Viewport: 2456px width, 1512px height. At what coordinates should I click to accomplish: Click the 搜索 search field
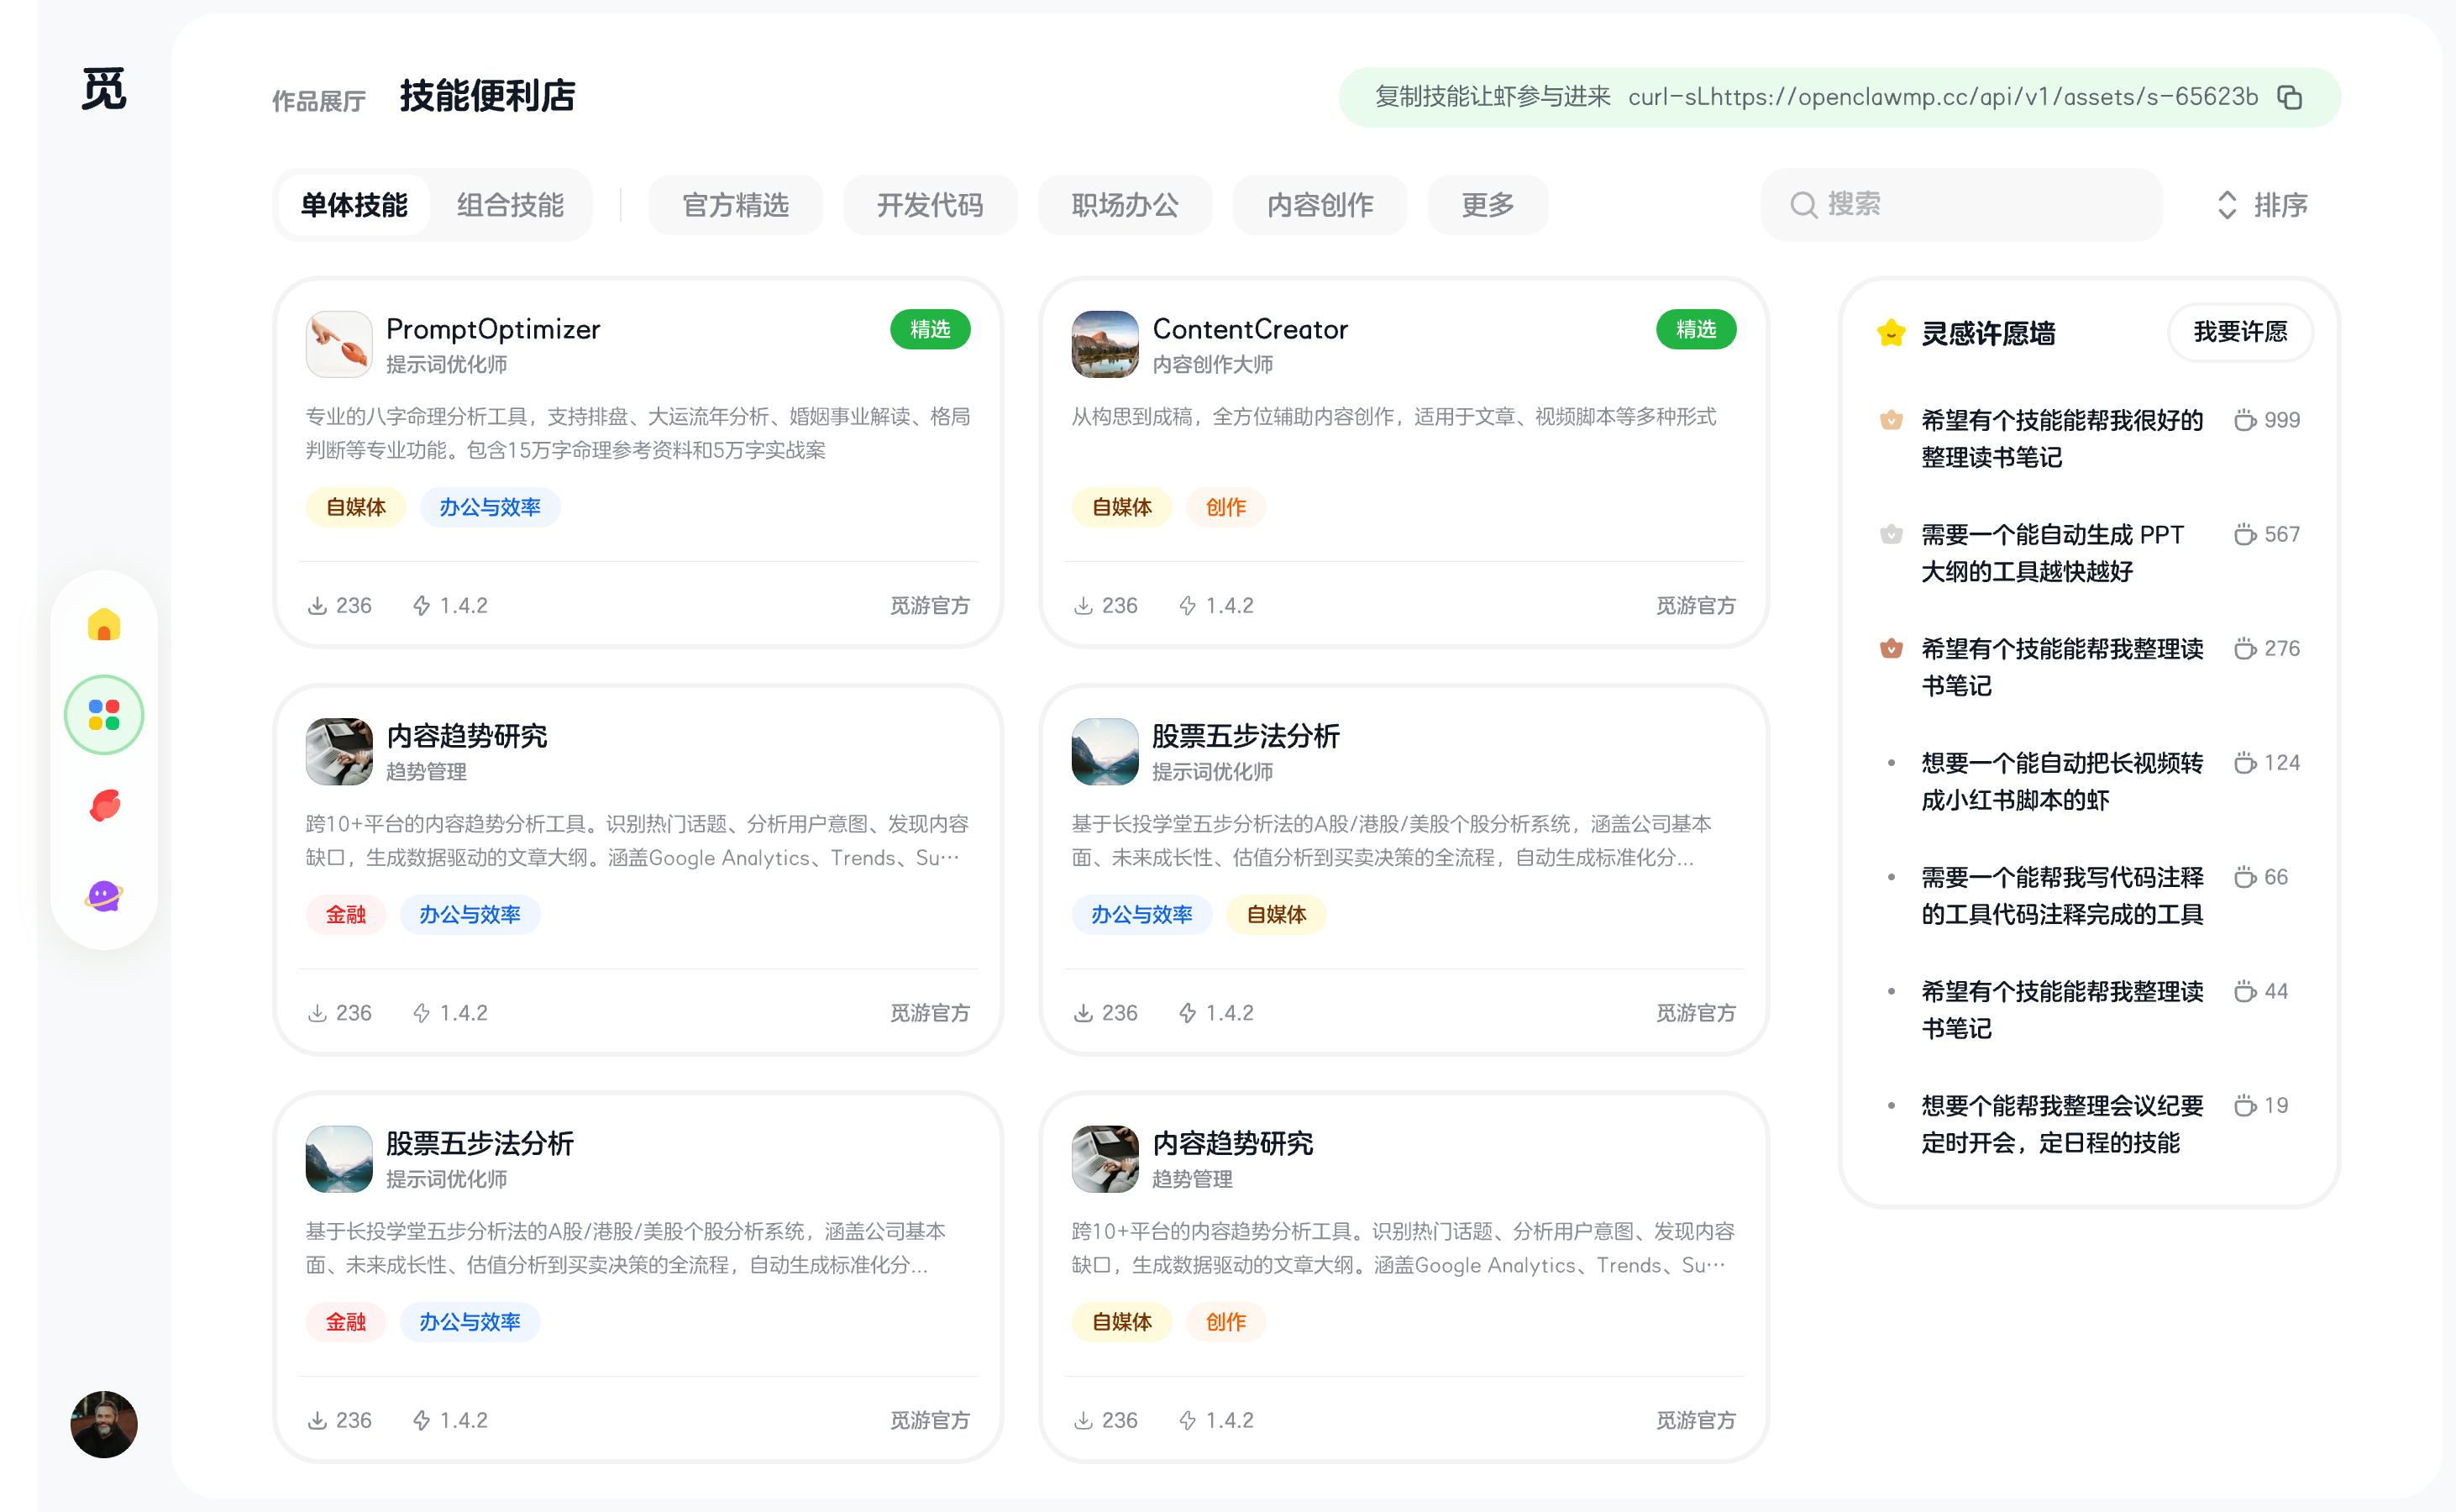[x=1960, y=205]
